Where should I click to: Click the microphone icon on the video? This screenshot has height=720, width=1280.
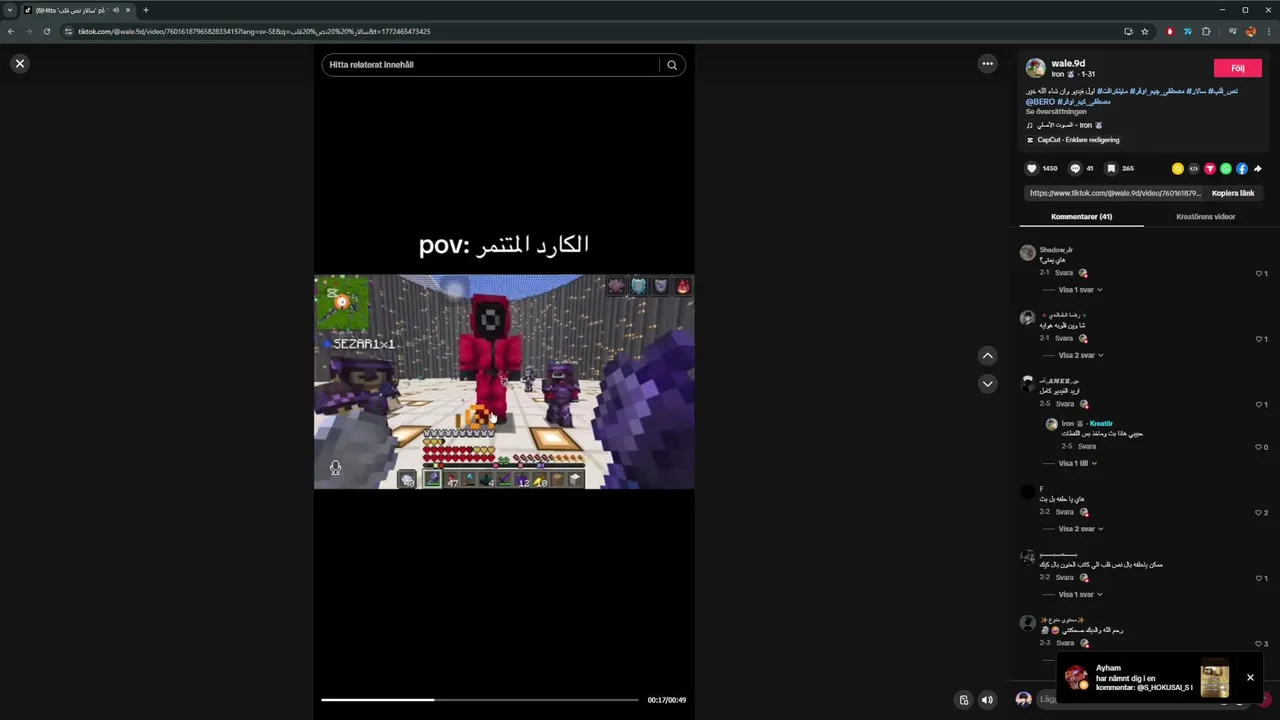[335, 468]
